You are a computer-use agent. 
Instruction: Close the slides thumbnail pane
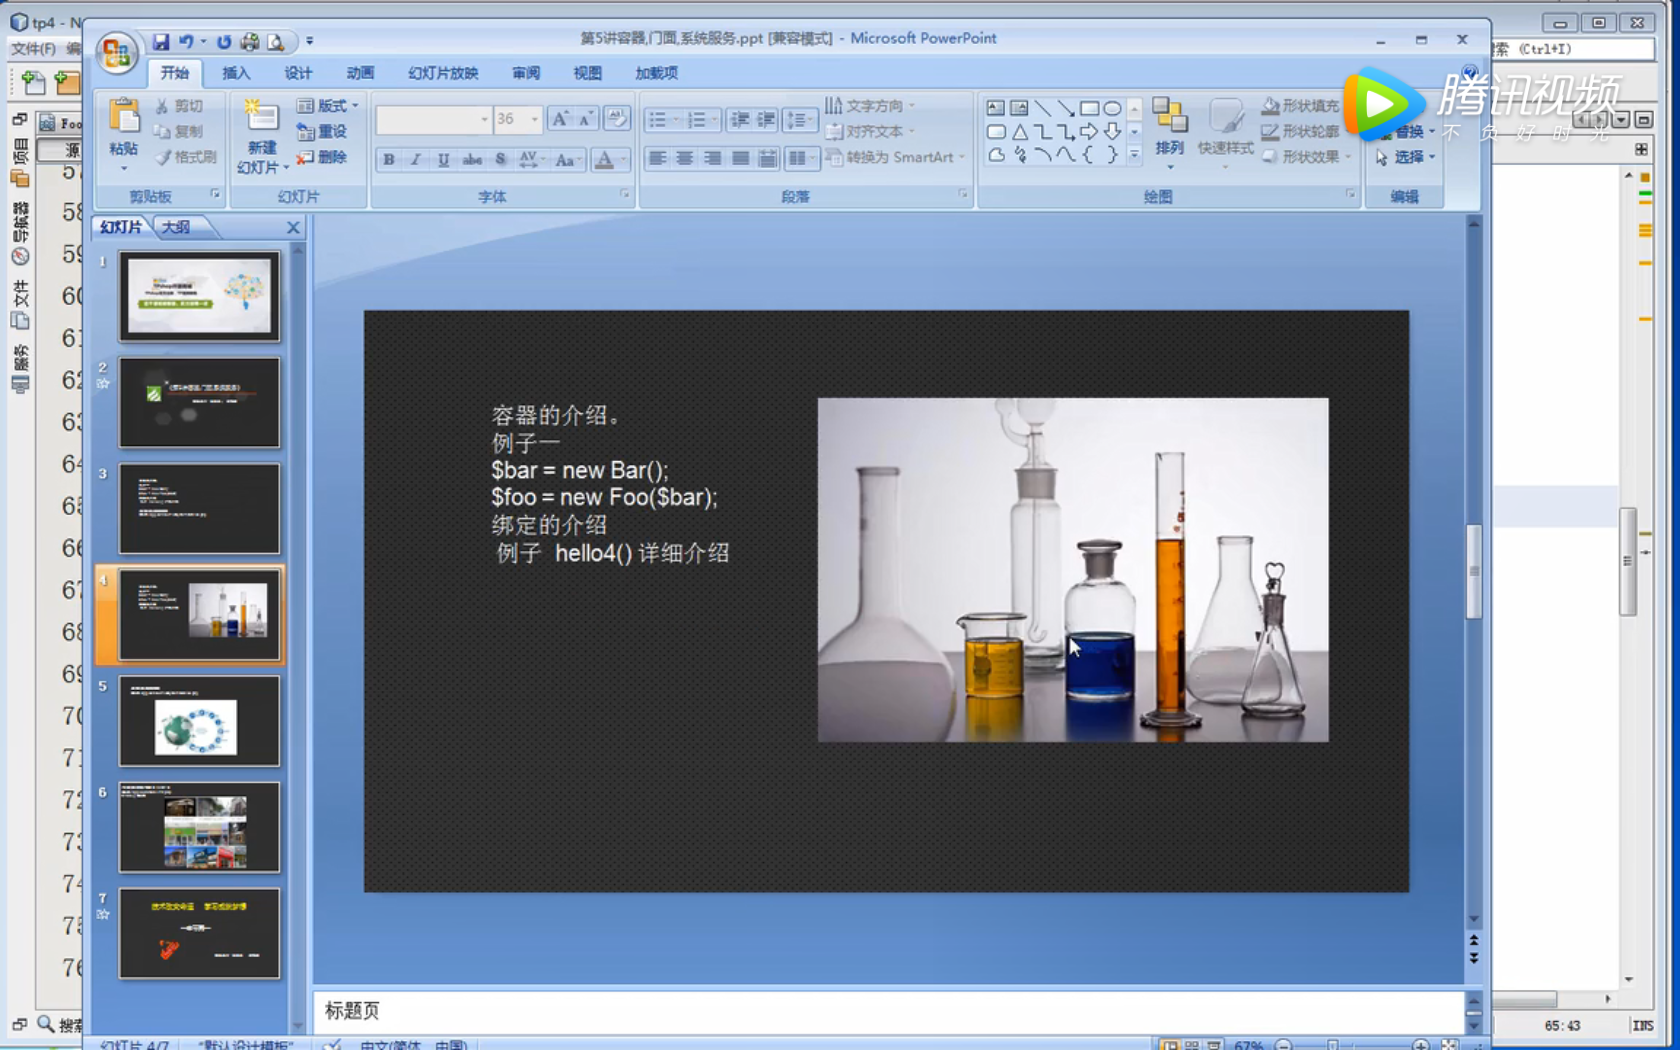click(293, 228)
